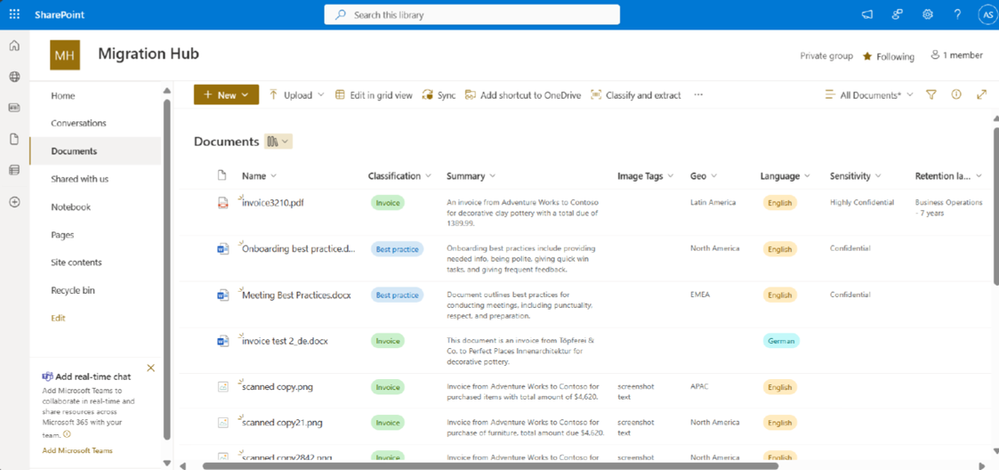Open Pages in site navigation
Viewport: 999px width, 470px height.
pyautogui.click(x=62, y=235)
